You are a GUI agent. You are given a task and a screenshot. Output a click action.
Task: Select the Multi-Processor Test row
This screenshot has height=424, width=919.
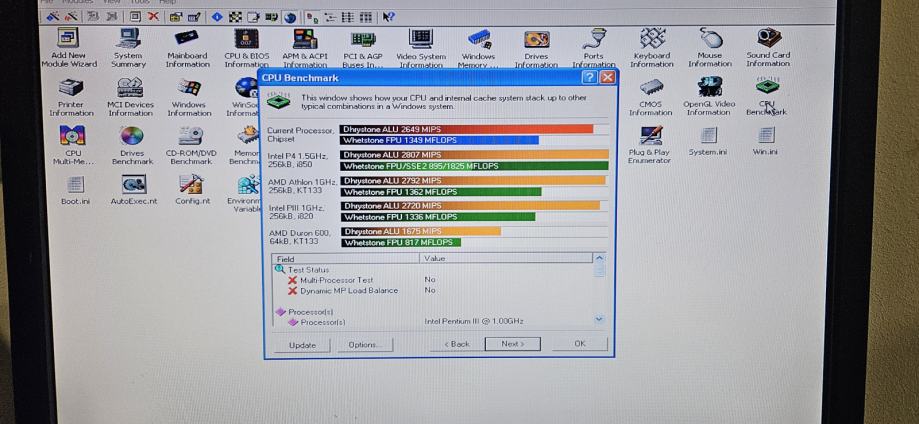[x=433, y=280]
